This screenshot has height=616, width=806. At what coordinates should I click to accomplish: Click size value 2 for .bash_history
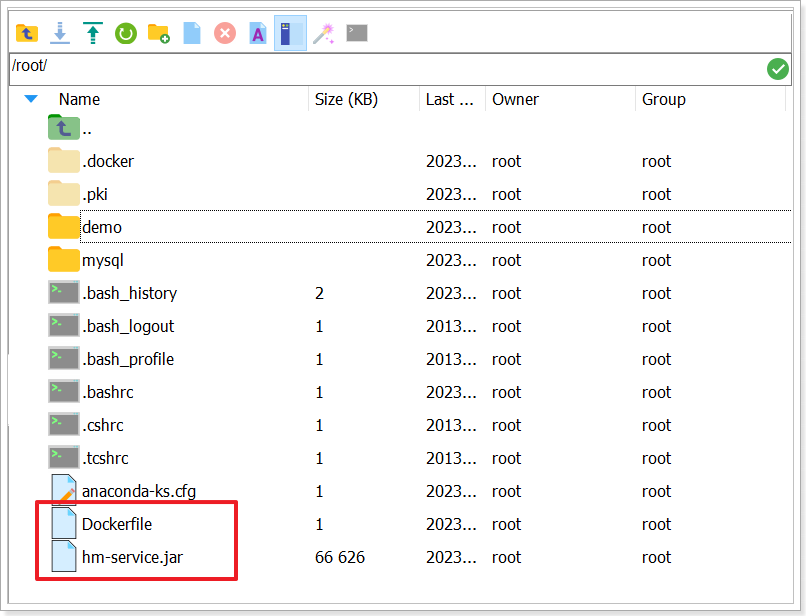(319, 293)
